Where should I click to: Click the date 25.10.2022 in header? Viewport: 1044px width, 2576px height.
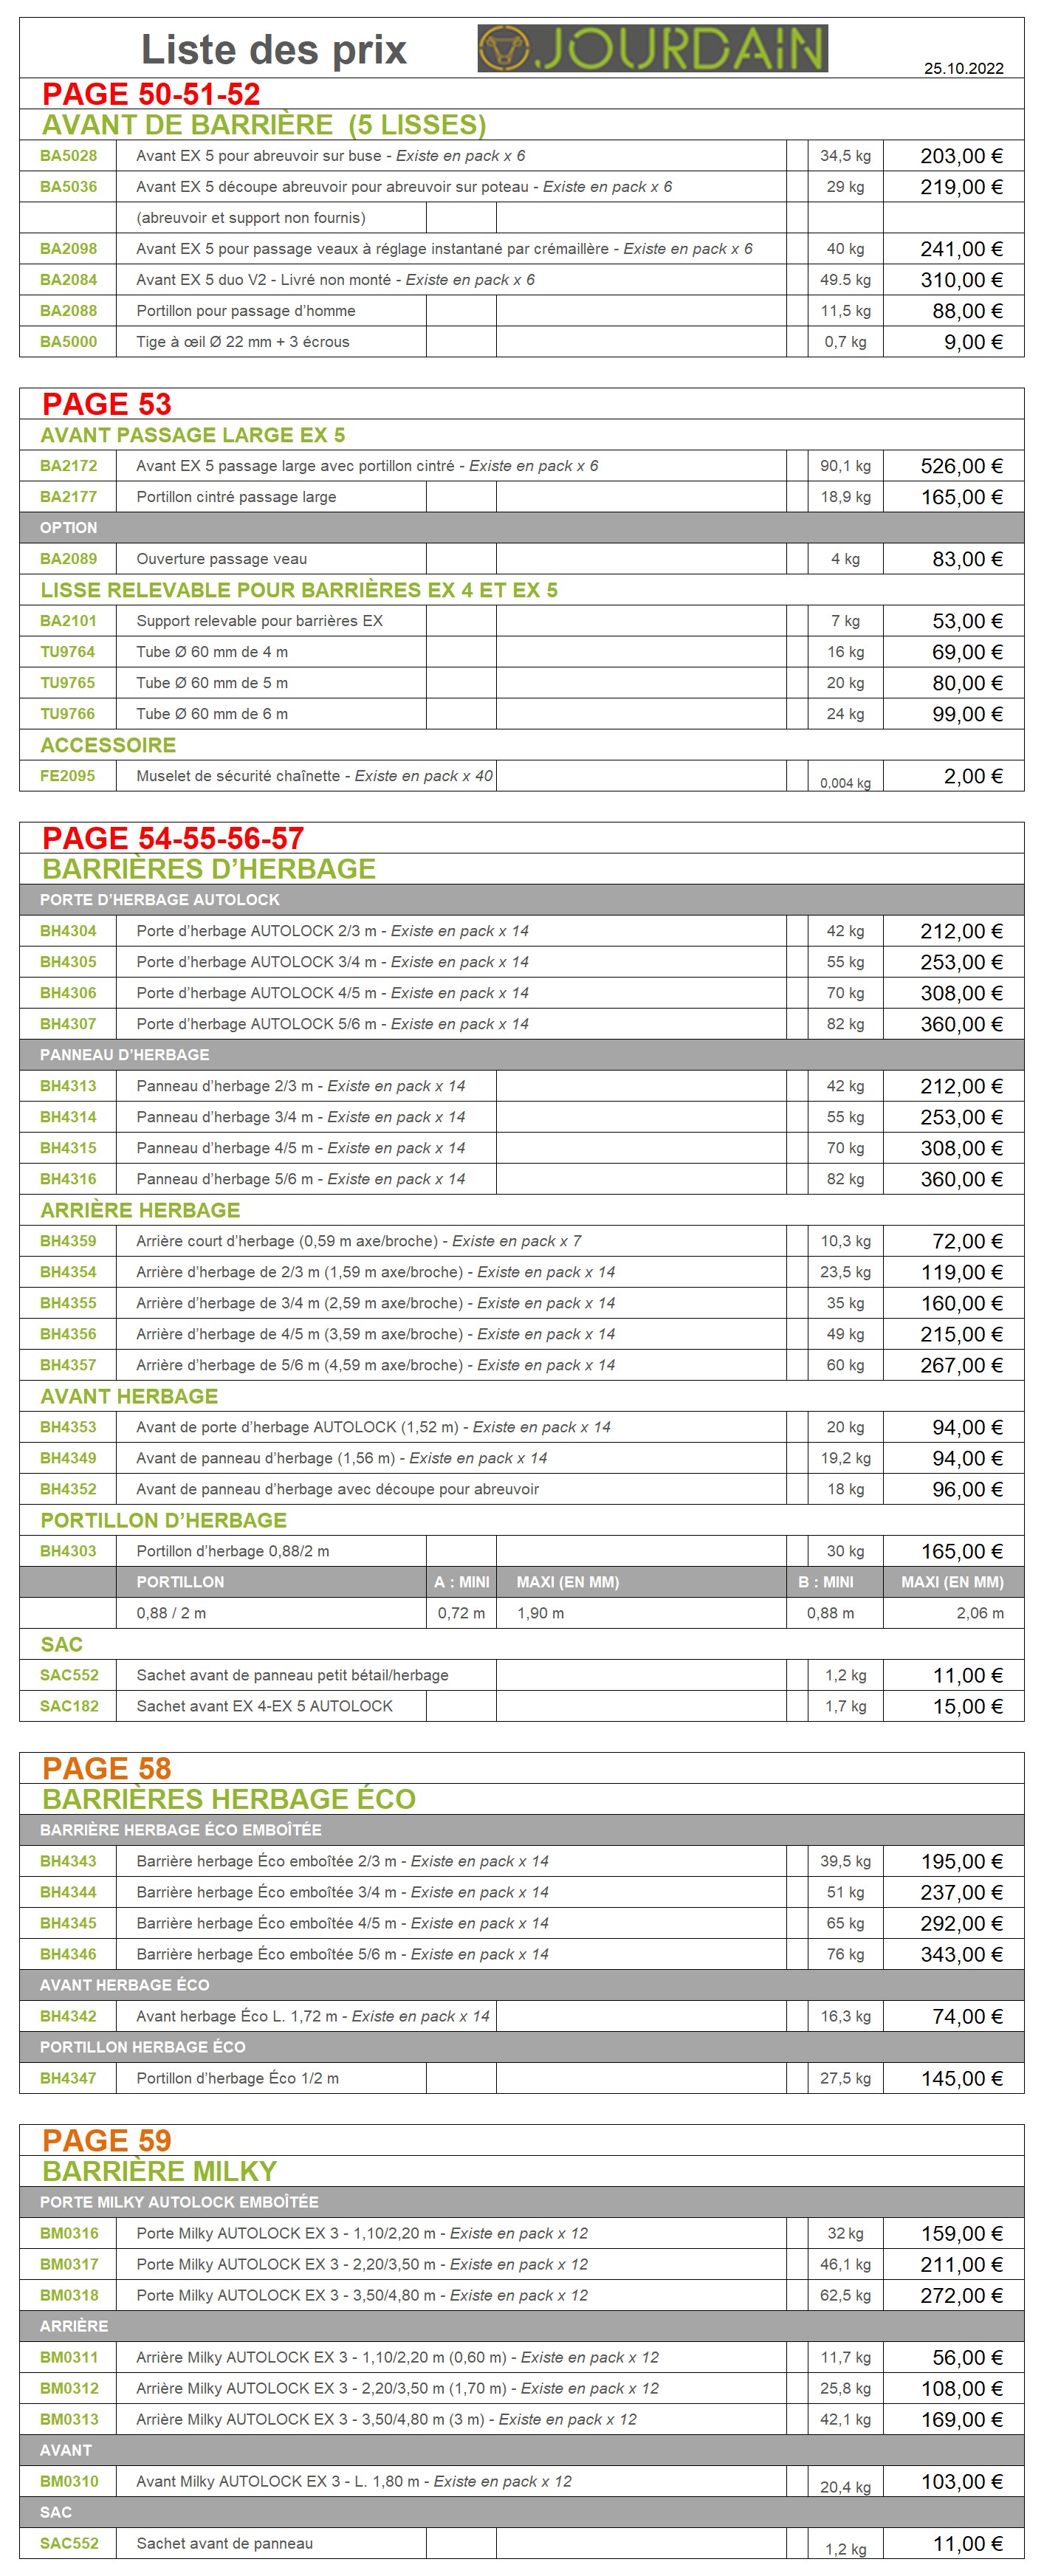(963, 69)
